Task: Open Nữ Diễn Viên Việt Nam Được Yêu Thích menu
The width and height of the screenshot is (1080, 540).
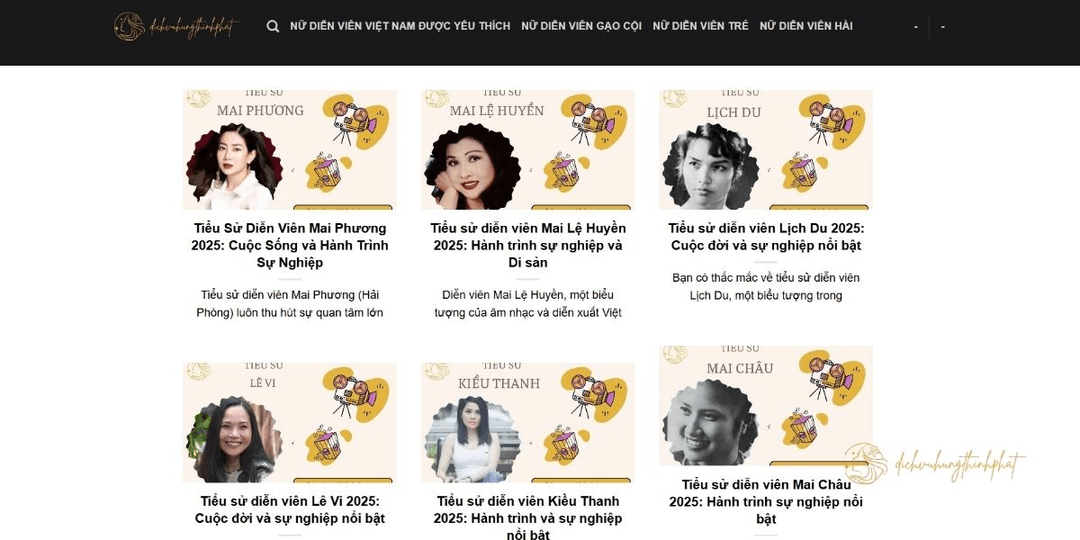Action: click(x=400, y=26)
